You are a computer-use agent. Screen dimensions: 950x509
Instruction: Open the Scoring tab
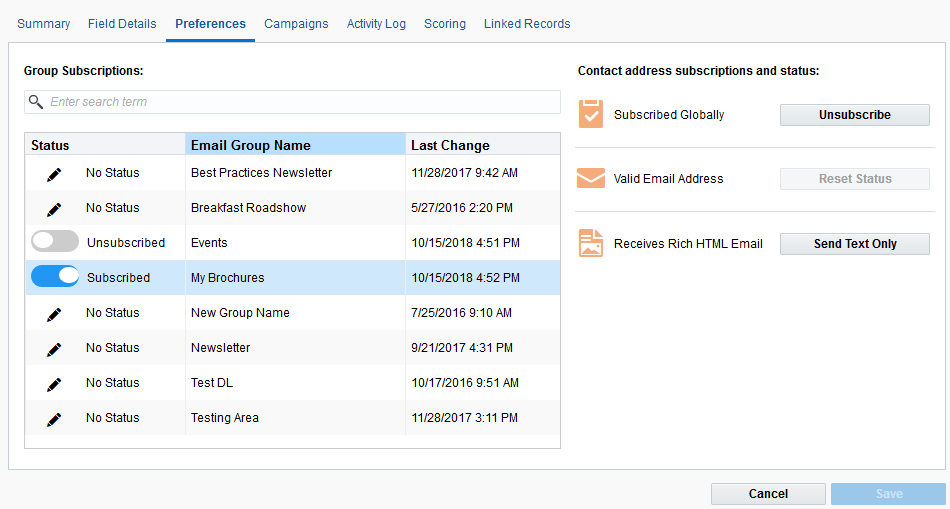(x=445, y=24)
